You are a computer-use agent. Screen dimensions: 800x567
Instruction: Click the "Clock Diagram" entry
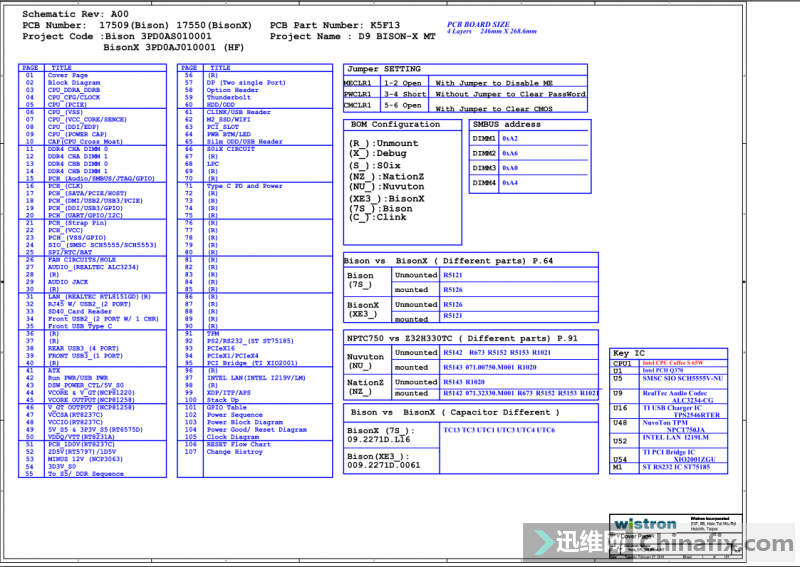pos(233,437)
